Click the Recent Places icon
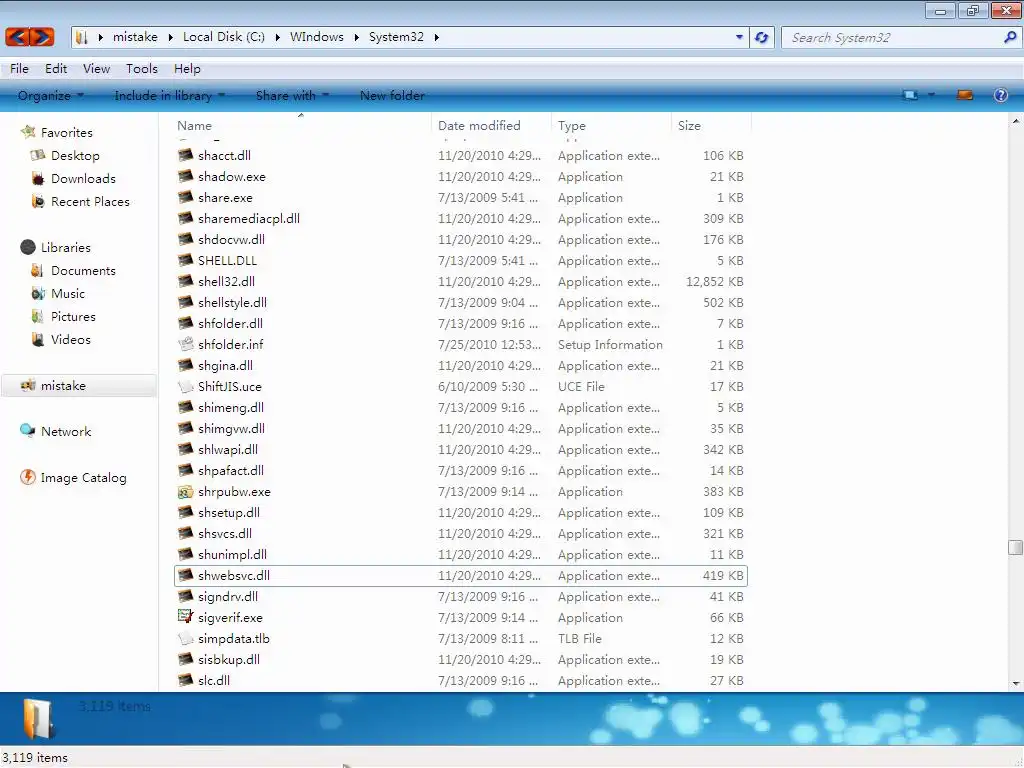Image resolution: width=1024 pixels, height=768 pixels. (x=38, y=202)
